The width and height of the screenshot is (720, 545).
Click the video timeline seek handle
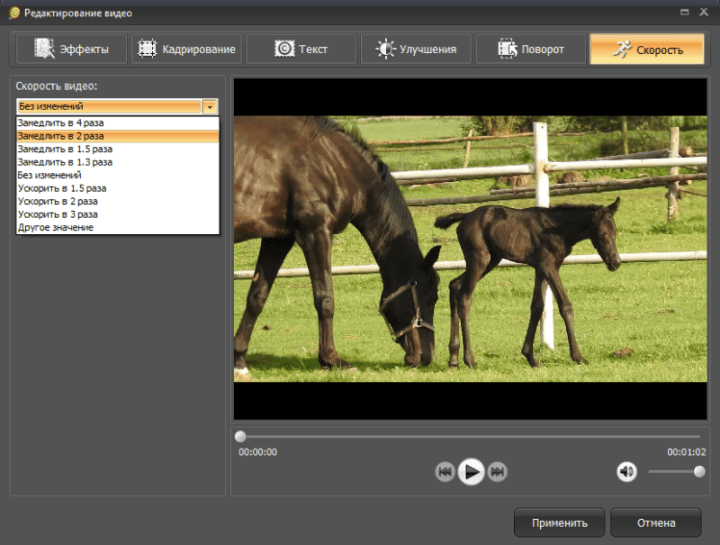pos(240,437)
